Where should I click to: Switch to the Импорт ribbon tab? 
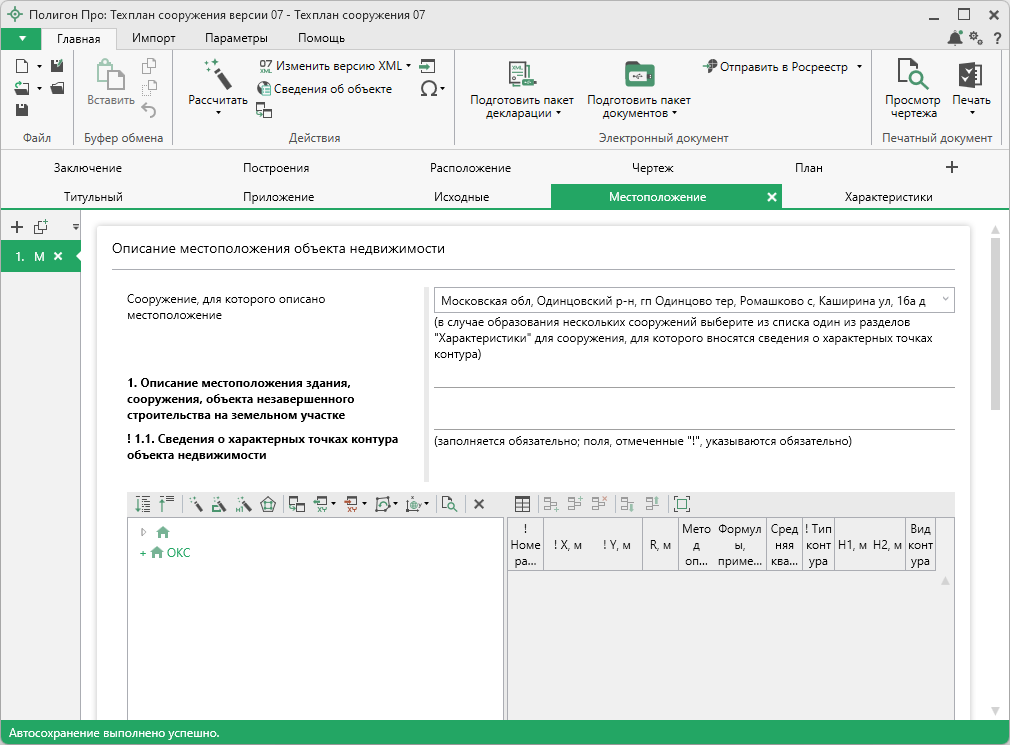click(x=153, y=38)
